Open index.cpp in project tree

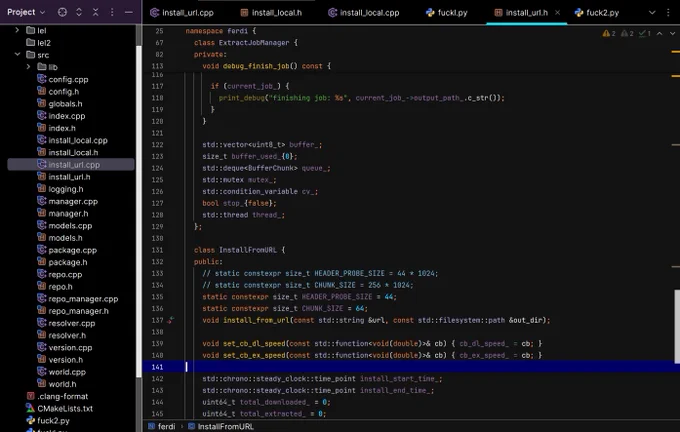(61, 116)
